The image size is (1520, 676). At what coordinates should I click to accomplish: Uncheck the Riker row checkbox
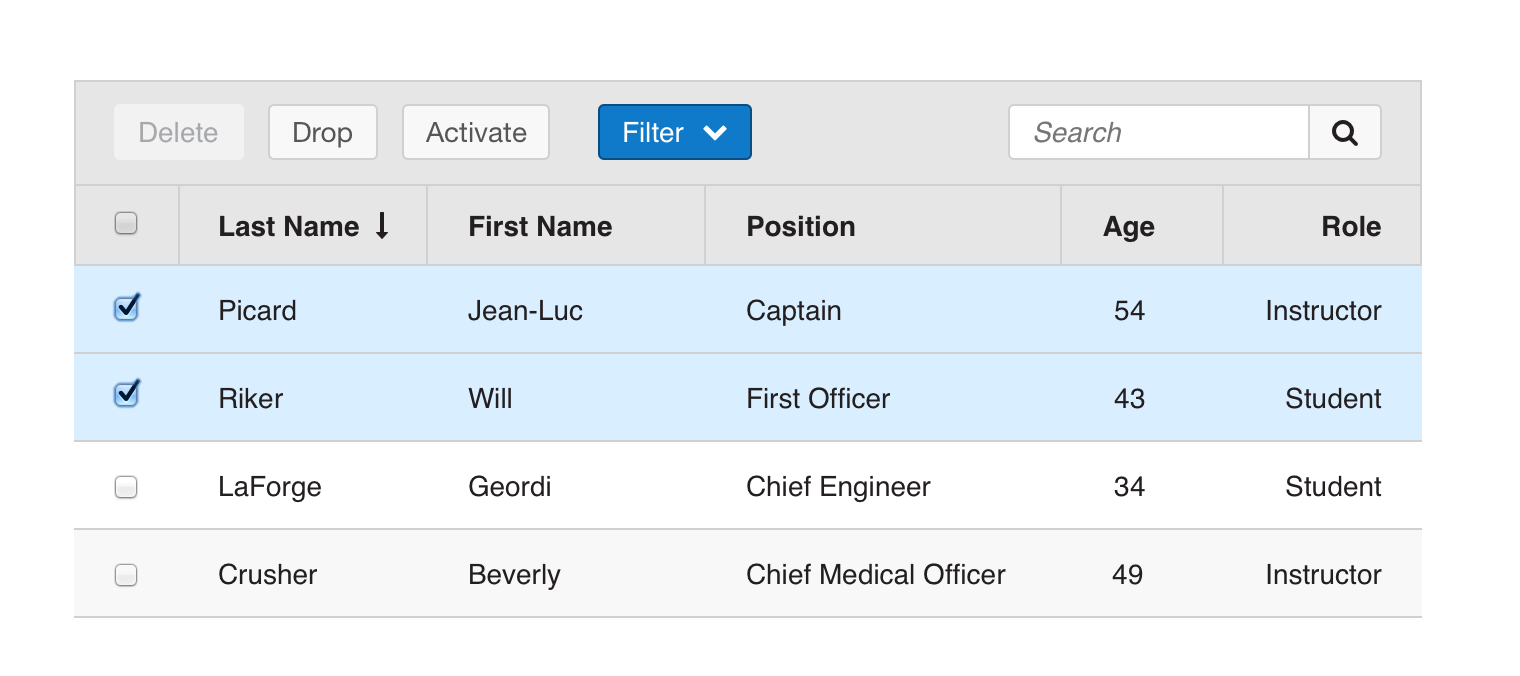pyautogui.click(x=126, y=396)
